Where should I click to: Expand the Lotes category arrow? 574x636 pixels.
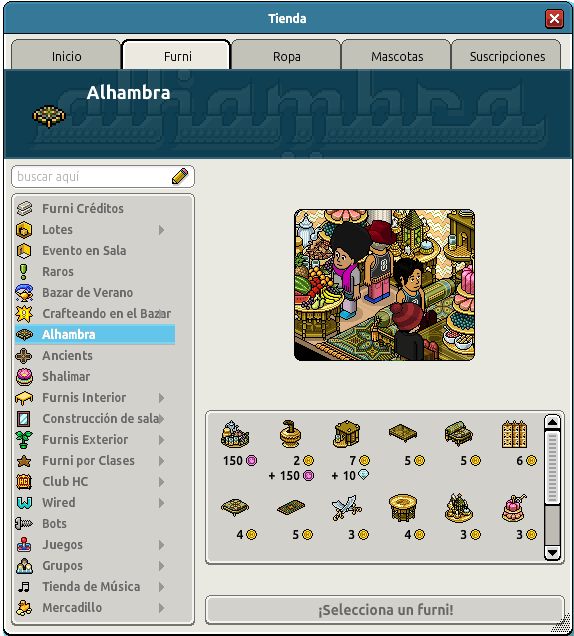coord(161,230)
